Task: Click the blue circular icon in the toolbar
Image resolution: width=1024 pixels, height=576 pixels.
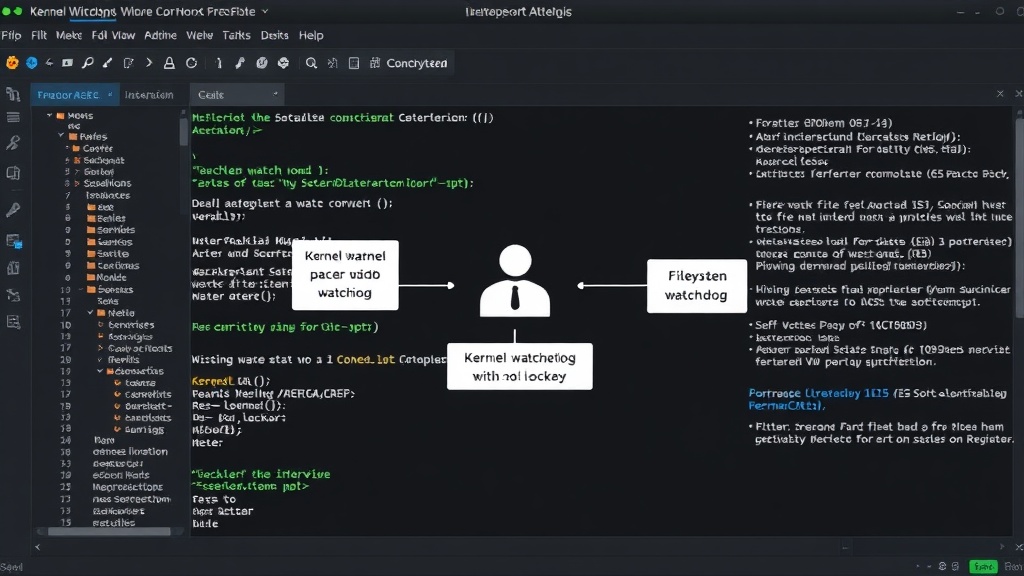Action: [31, 63]
